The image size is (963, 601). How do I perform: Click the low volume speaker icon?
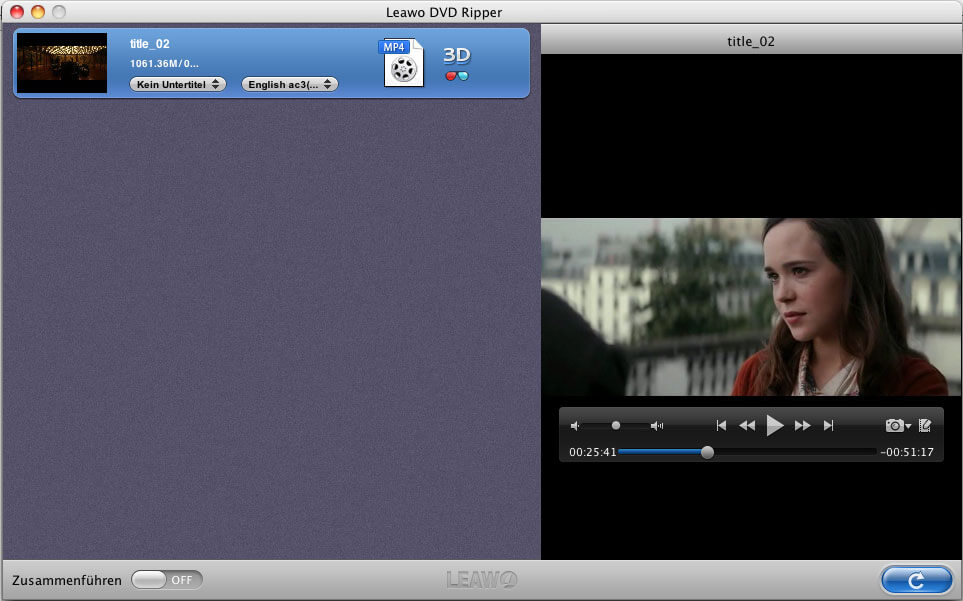[575, 425]
